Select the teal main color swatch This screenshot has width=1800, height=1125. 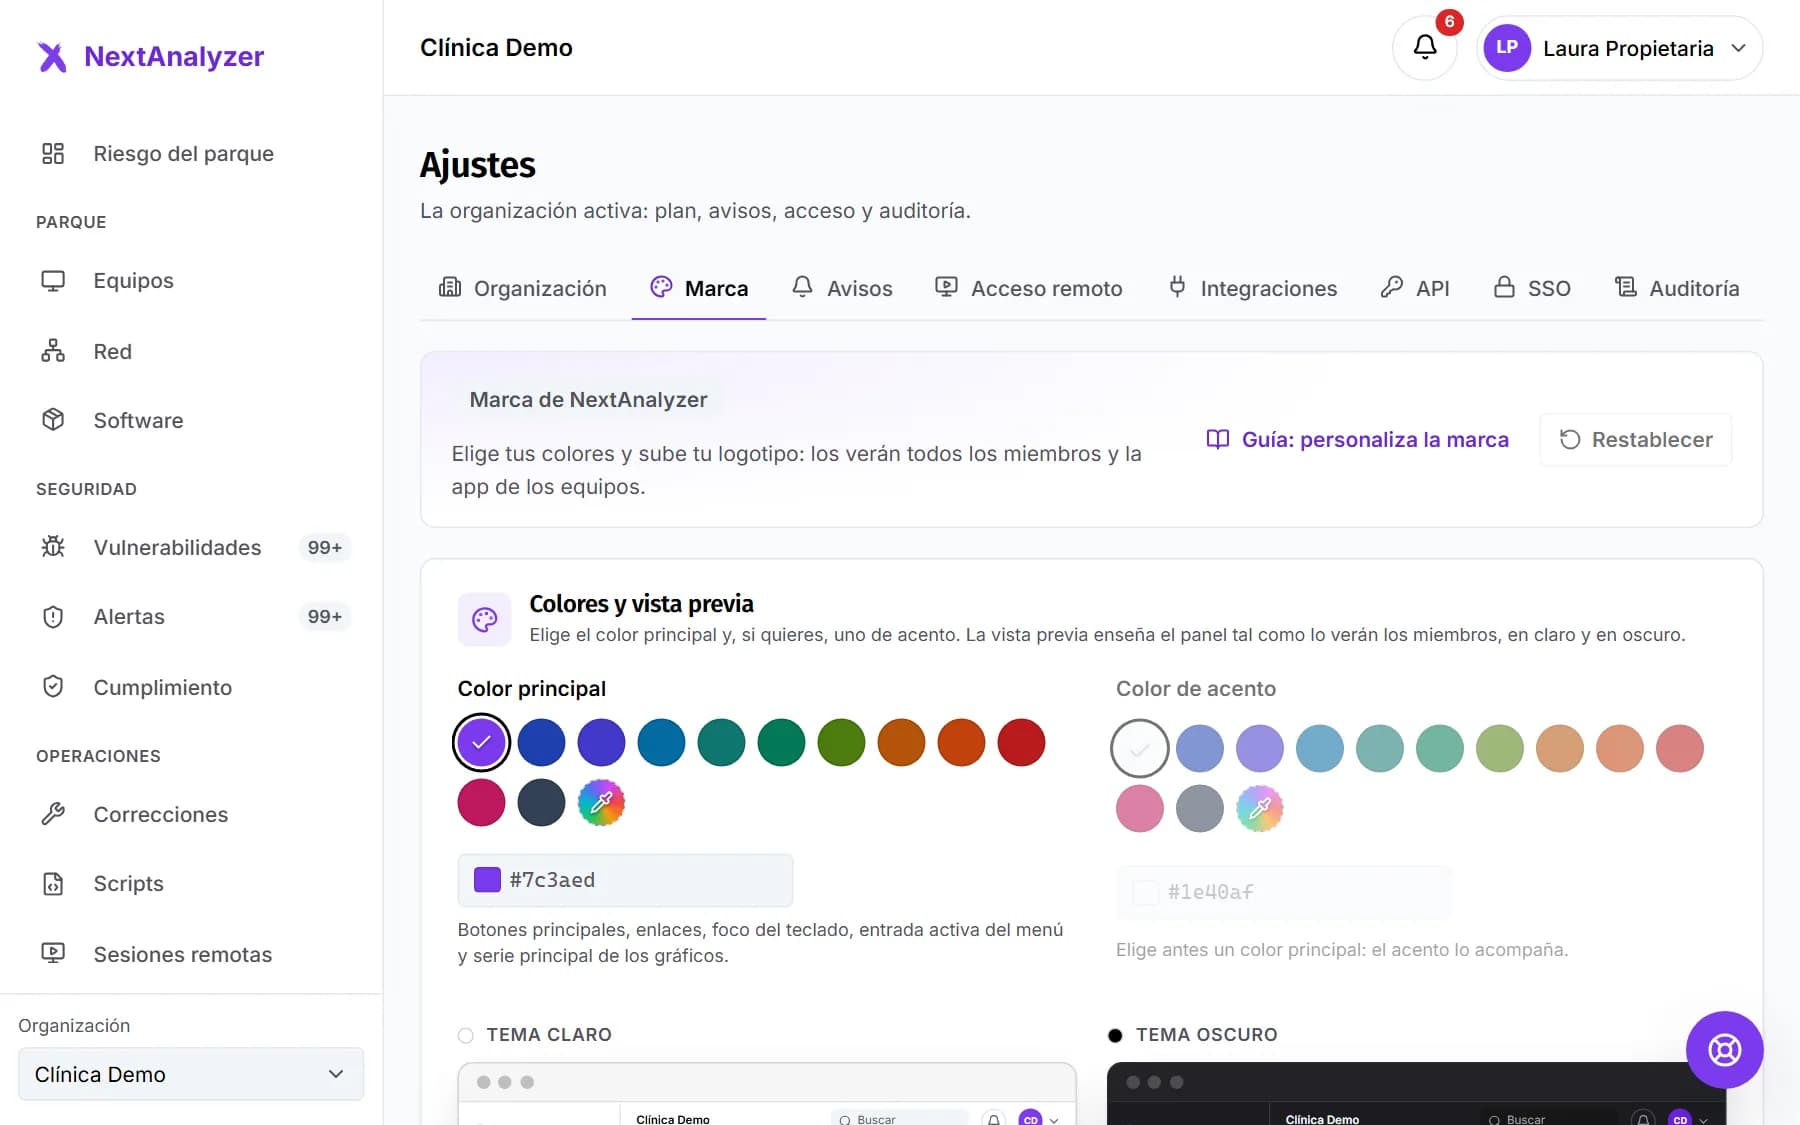(721, 743)
